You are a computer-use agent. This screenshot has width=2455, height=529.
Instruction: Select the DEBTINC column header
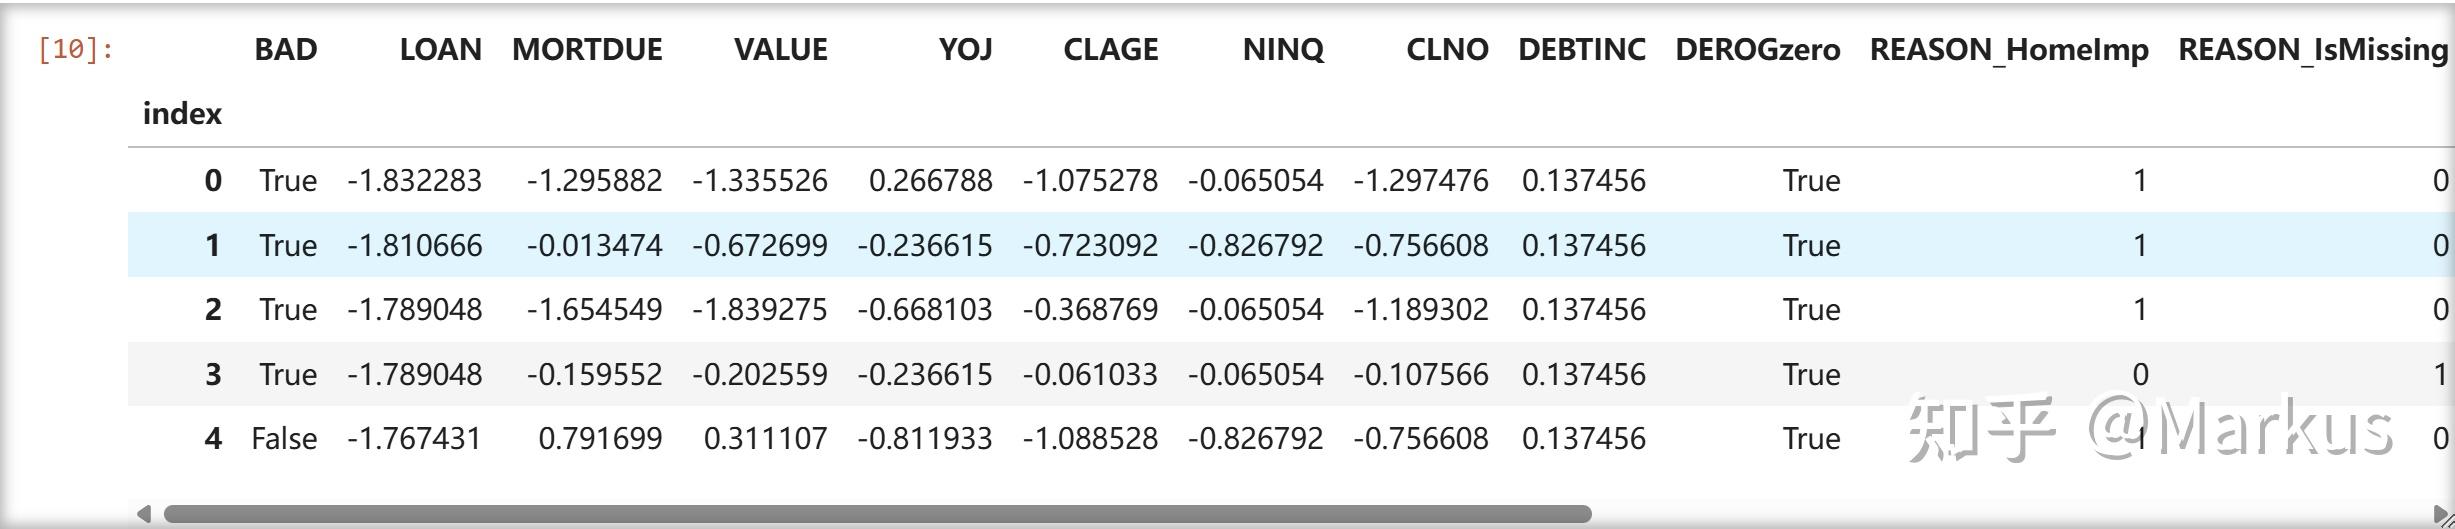tap(1581, 50)
